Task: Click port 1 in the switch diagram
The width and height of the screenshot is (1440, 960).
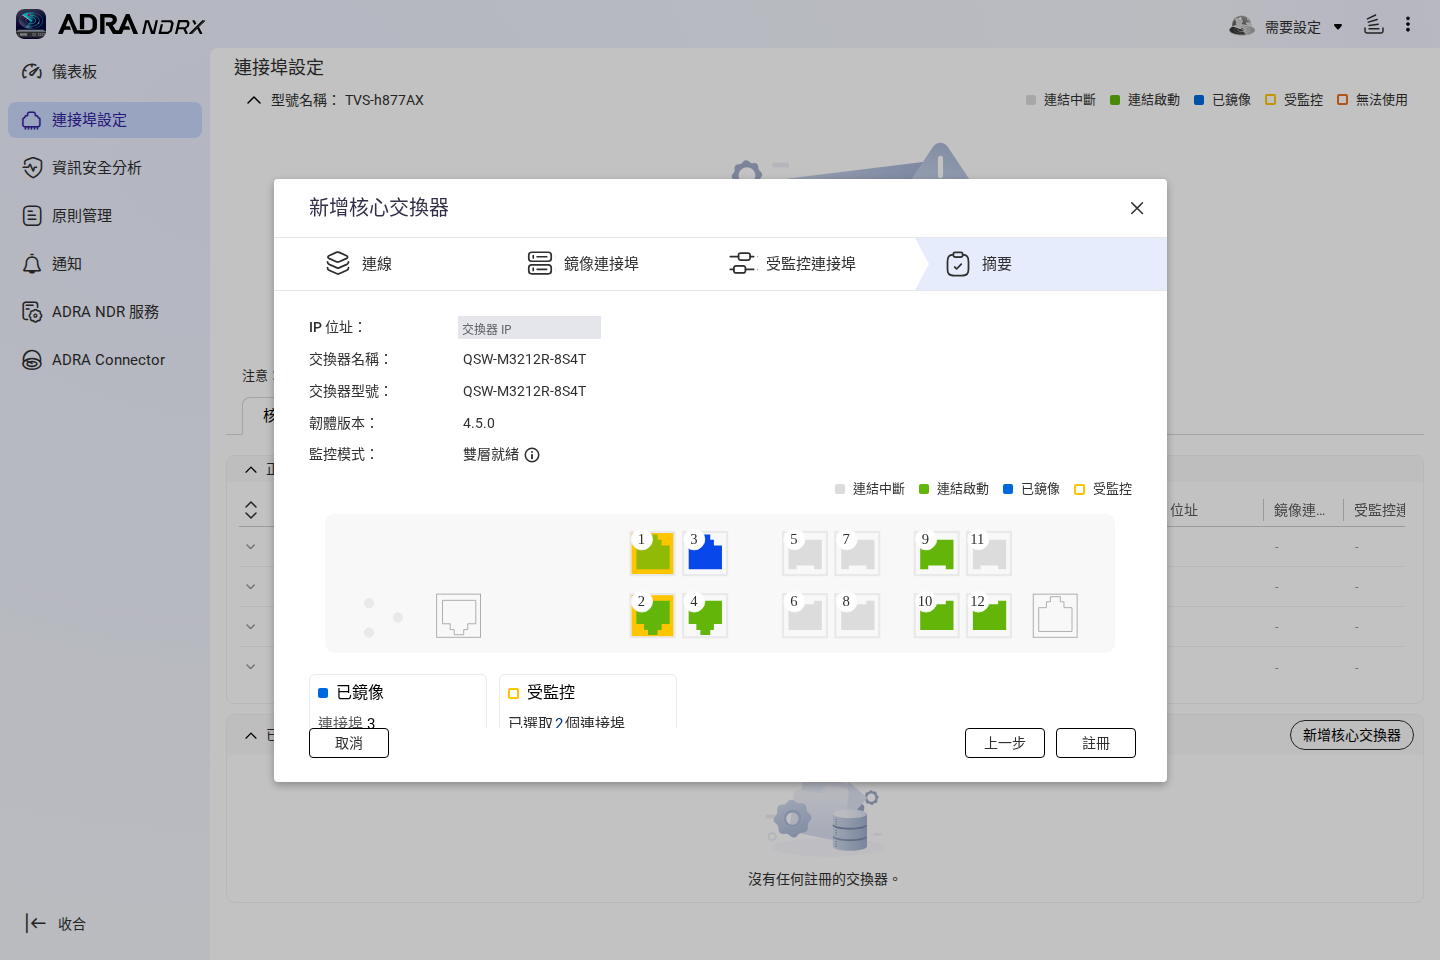Action: point(653,553)
